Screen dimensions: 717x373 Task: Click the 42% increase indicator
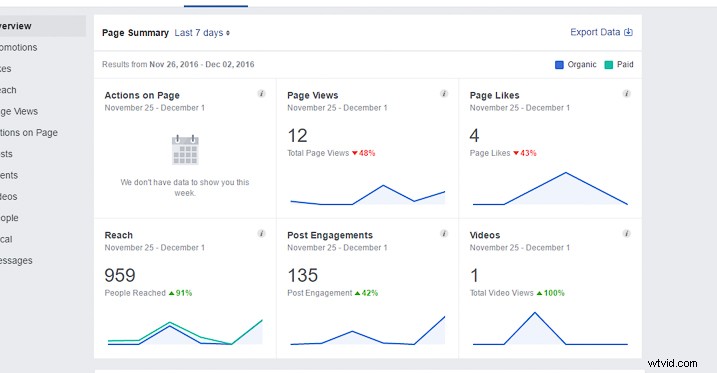(x=366, y=293)
